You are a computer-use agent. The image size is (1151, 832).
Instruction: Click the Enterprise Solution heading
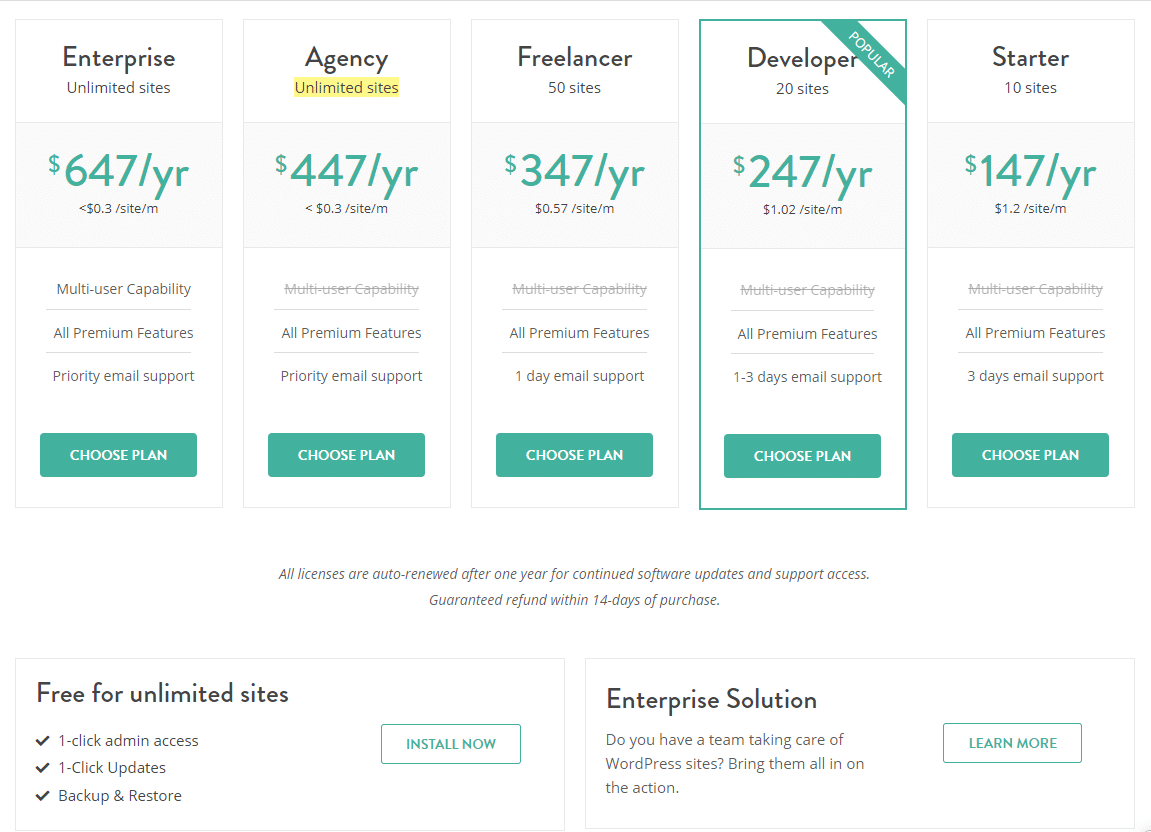(x=711, y=699)
